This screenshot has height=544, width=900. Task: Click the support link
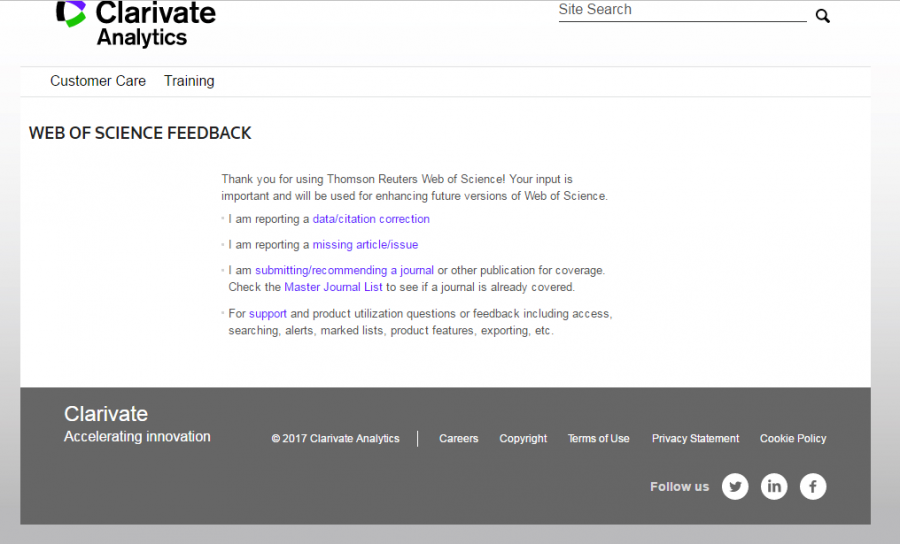267,314
